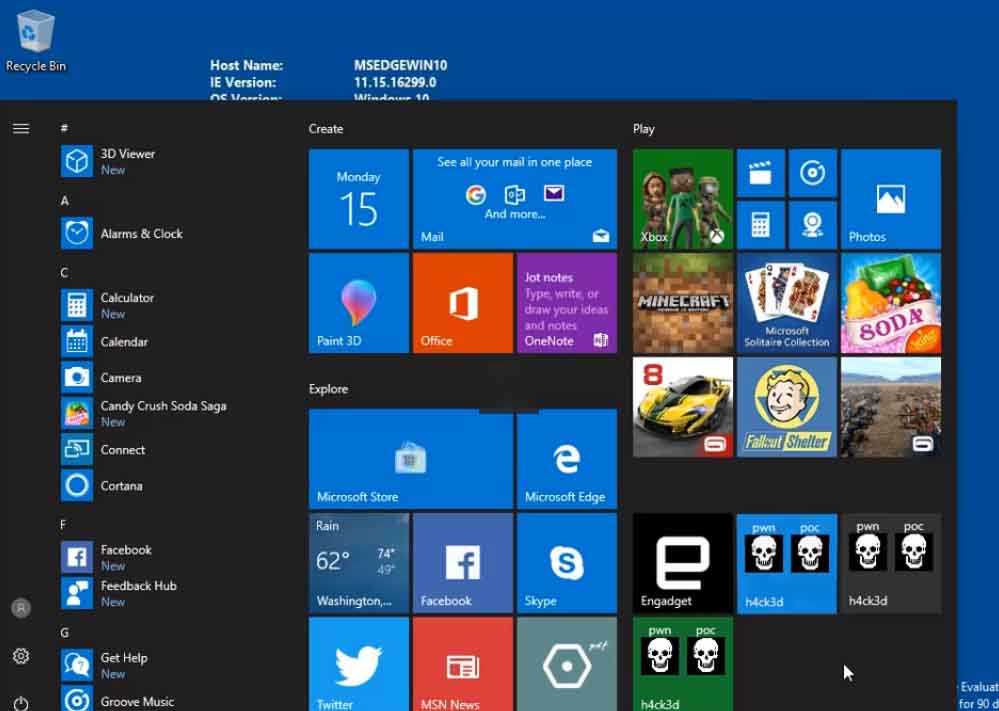Expand the Start menu hamburger navigation
The width and height of the screenshot is (999, 711).
[21, 129]
